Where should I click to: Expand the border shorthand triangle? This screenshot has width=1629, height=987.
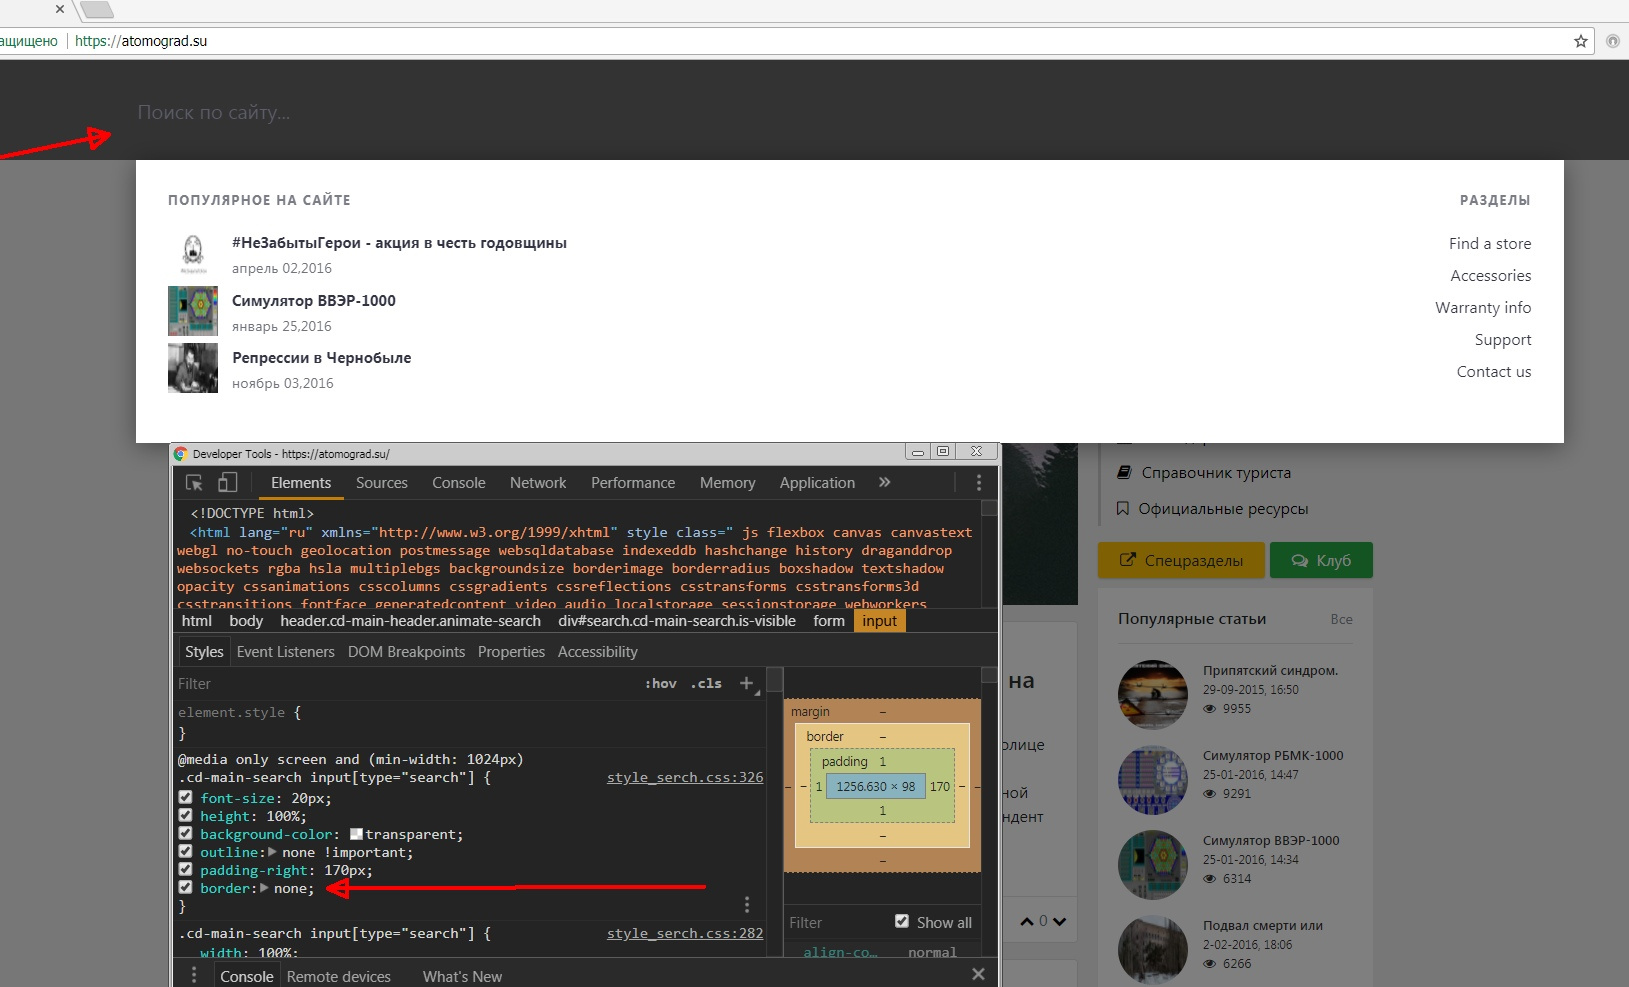(x=264, y=888)
